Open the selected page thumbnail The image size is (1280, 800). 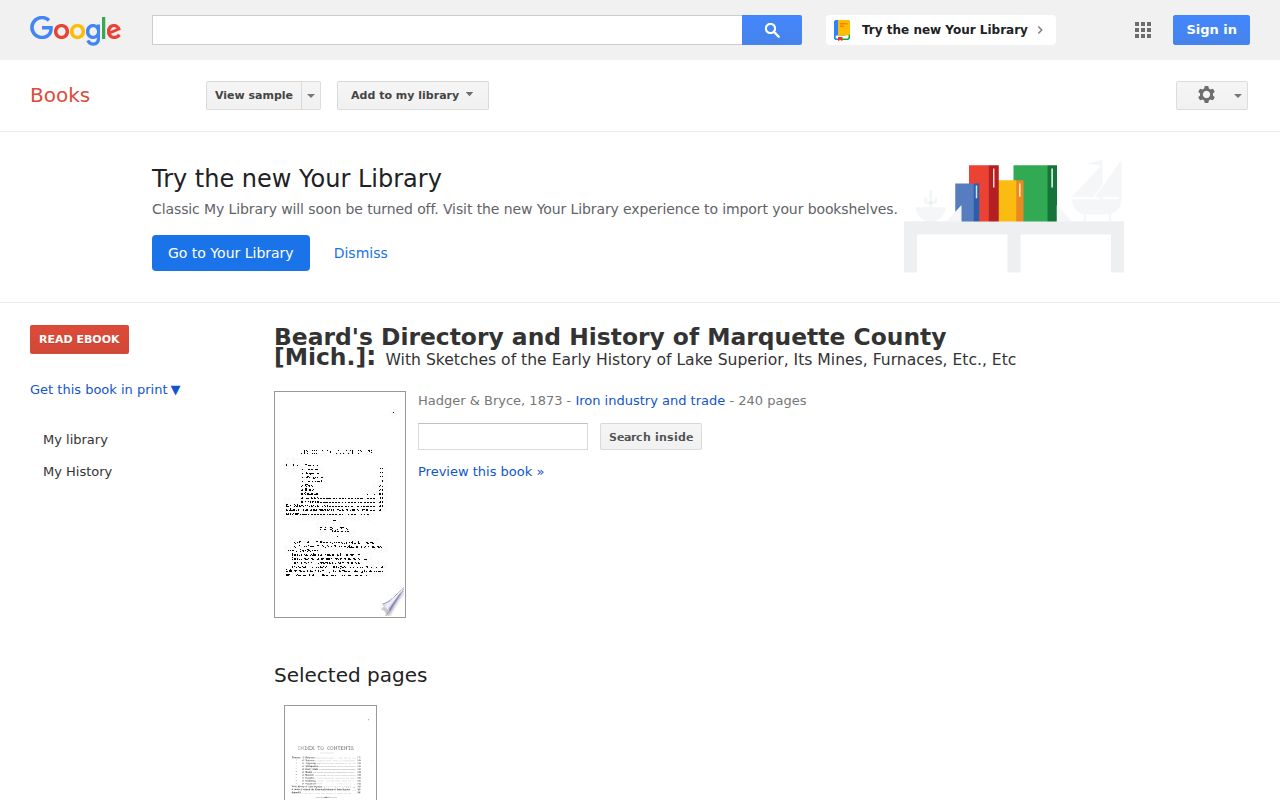330,752
